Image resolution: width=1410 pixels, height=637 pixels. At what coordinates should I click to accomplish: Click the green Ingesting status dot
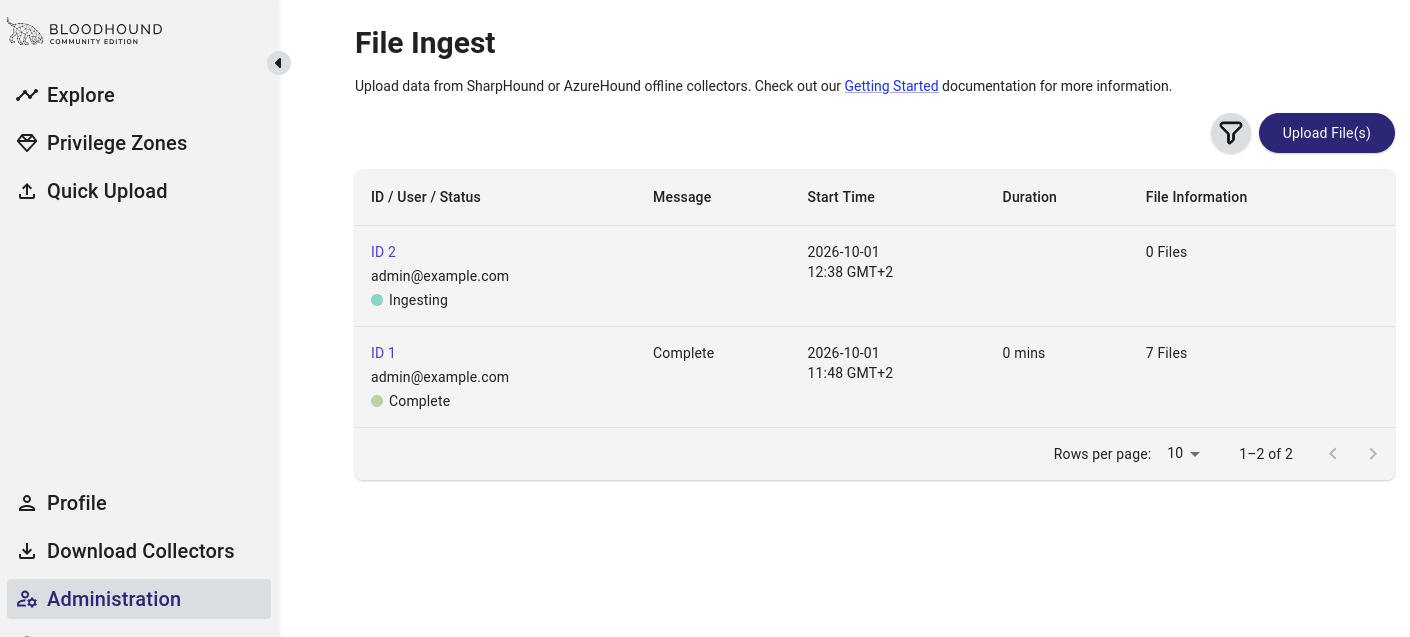[x=377, y=300]
